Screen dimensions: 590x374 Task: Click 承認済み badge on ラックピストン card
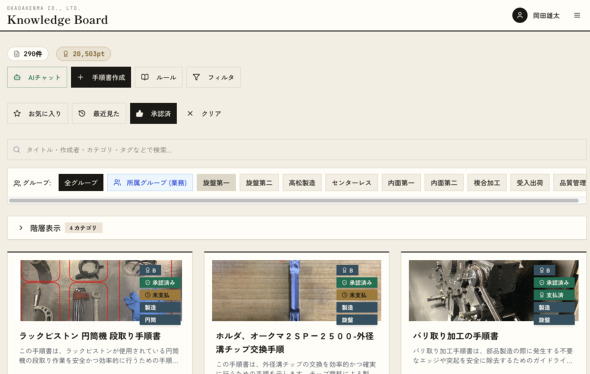160,283
